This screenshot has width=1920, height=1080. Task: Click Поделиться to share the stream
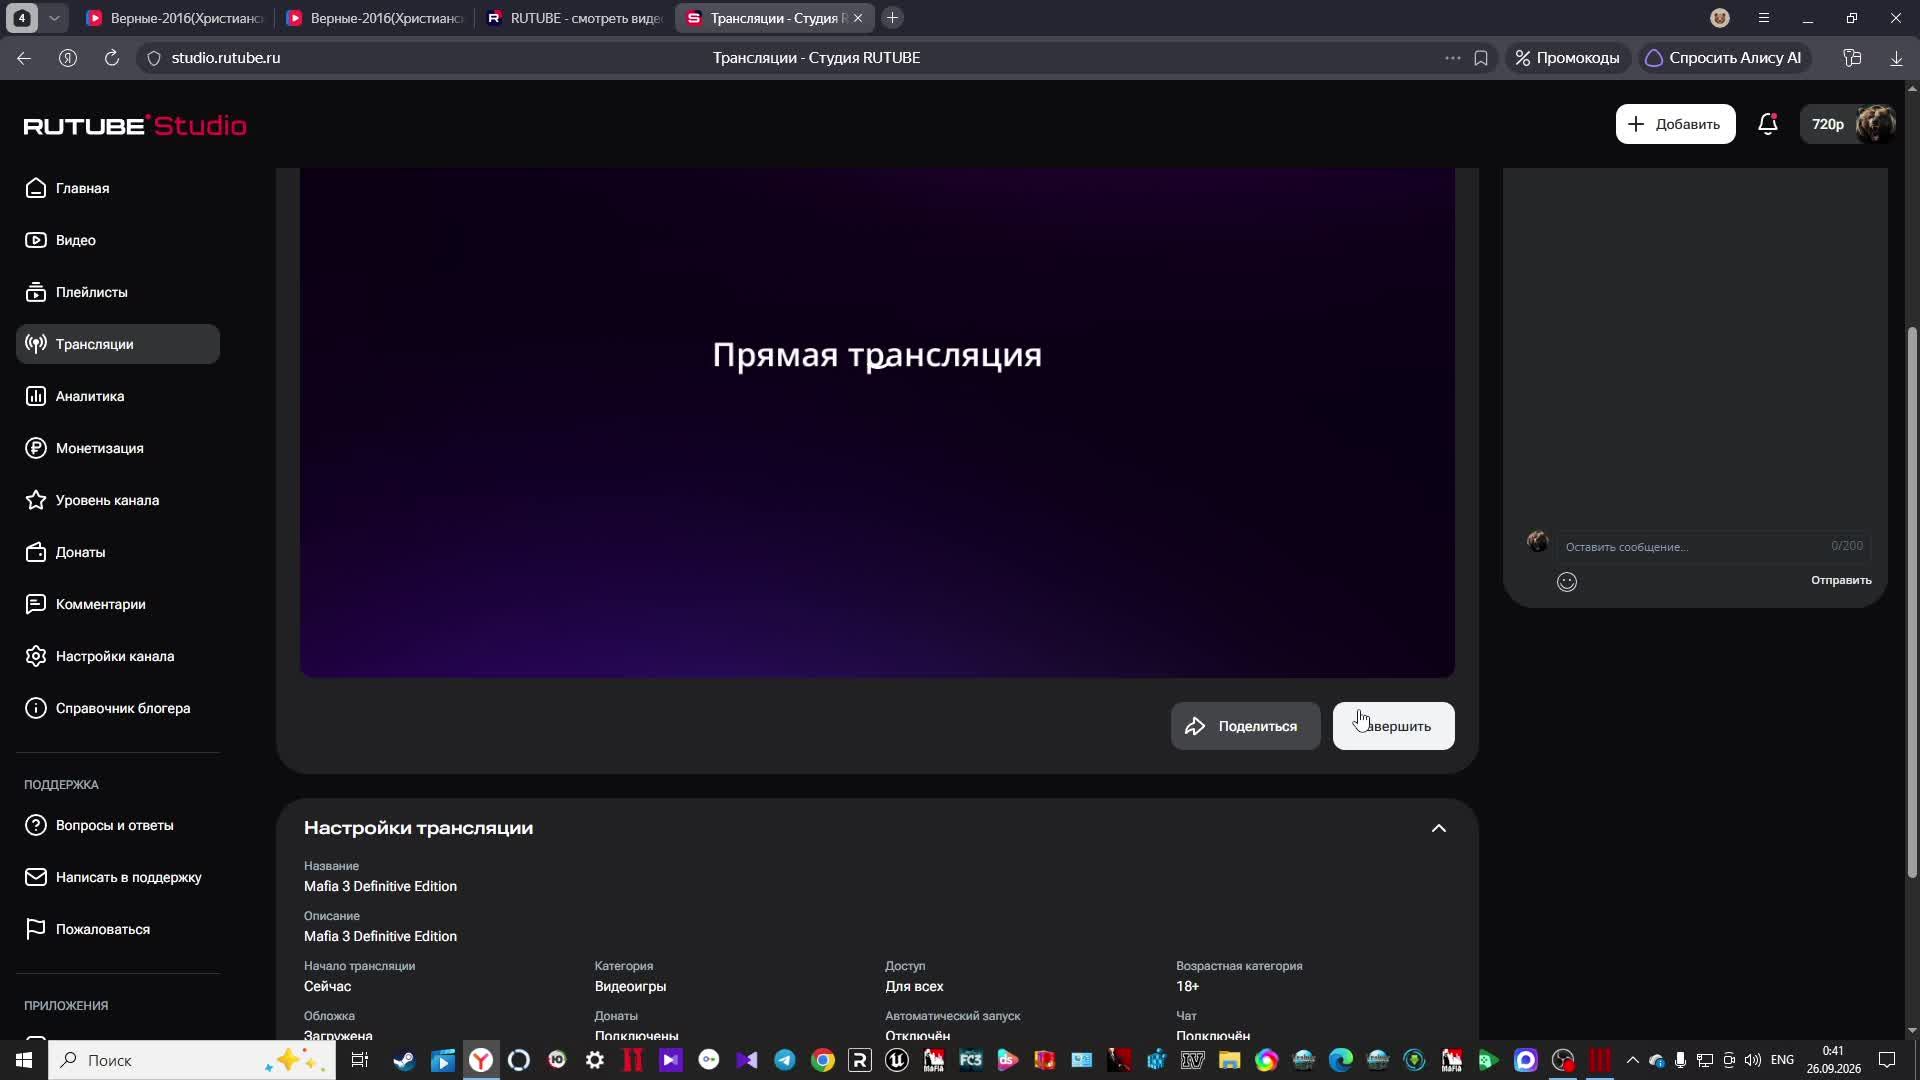click(1245, 726)
